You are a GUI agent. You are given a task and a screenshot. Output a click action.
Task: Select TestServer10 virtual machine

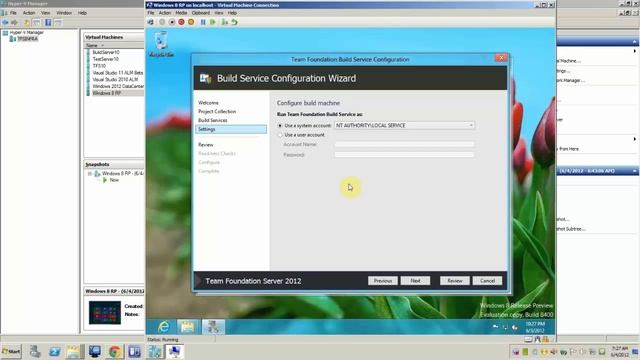(x=106, y=59)
